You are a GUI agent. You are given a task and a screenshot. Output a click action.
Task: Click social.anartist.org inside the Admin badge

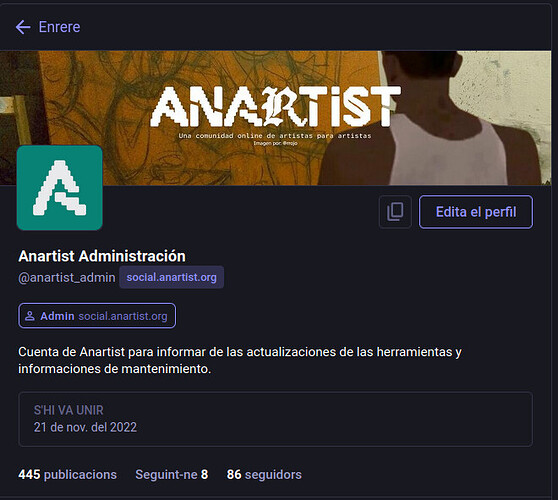[123, 316]
